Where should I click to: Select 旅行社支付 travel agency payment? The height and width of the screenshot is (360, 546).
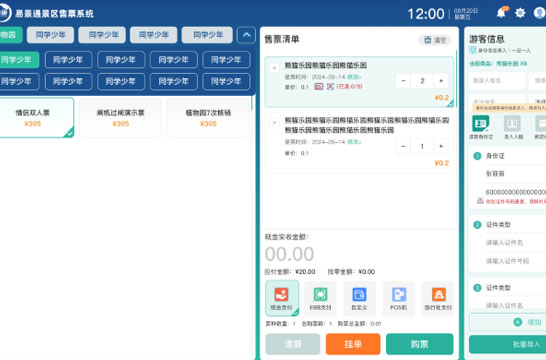click(438, 299)
